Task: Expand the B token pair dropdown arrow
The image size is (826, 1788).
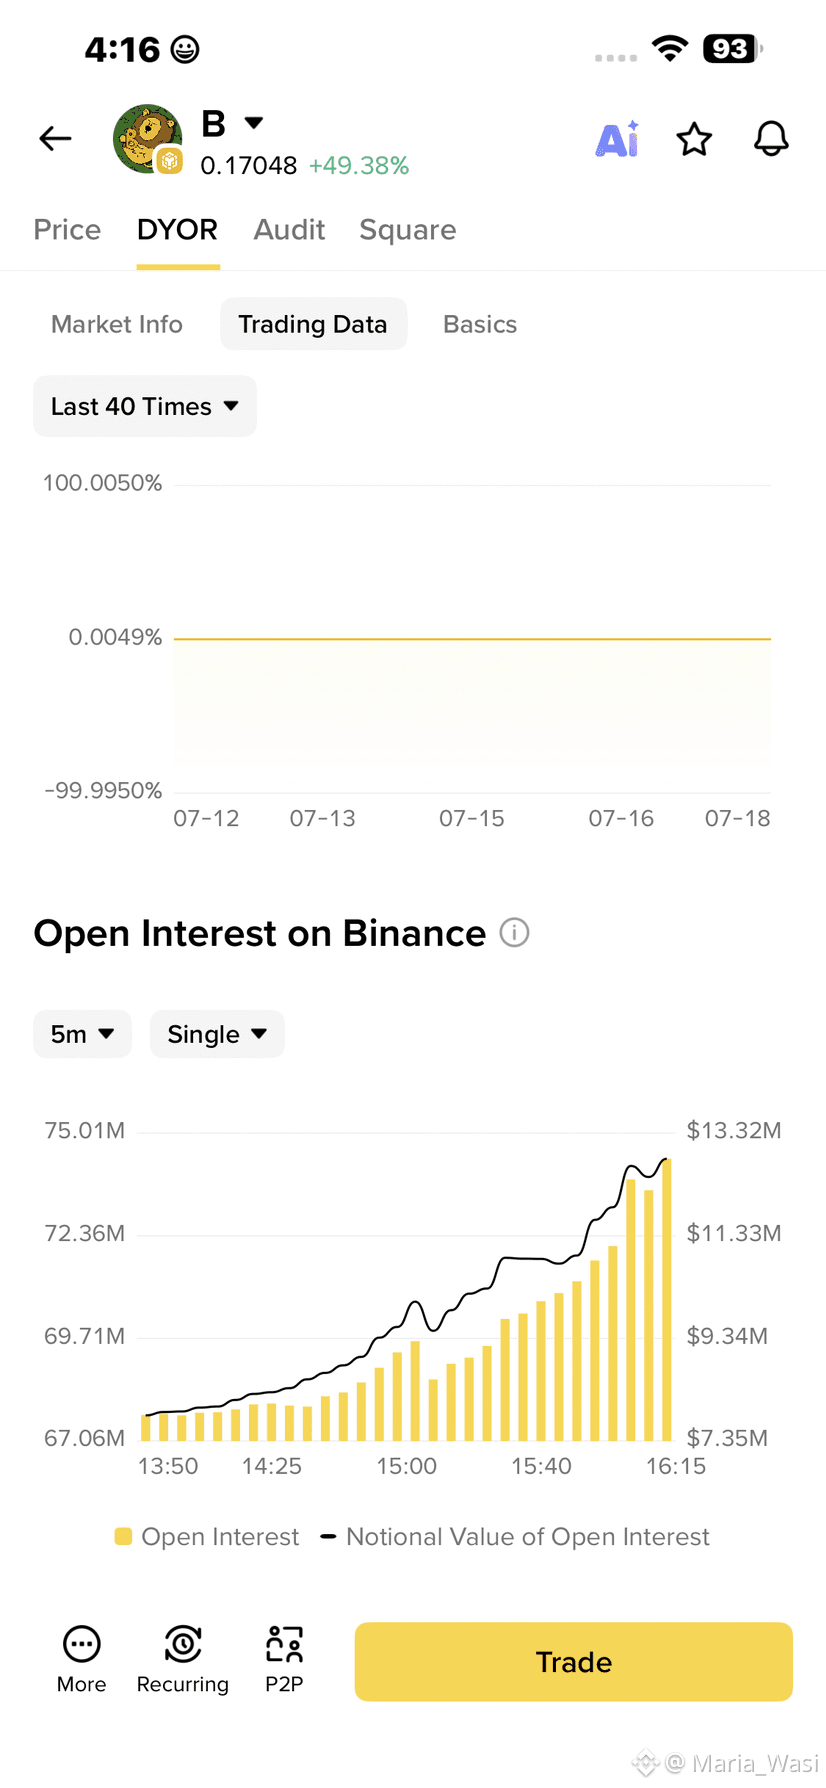Action: tap(254, 123)
